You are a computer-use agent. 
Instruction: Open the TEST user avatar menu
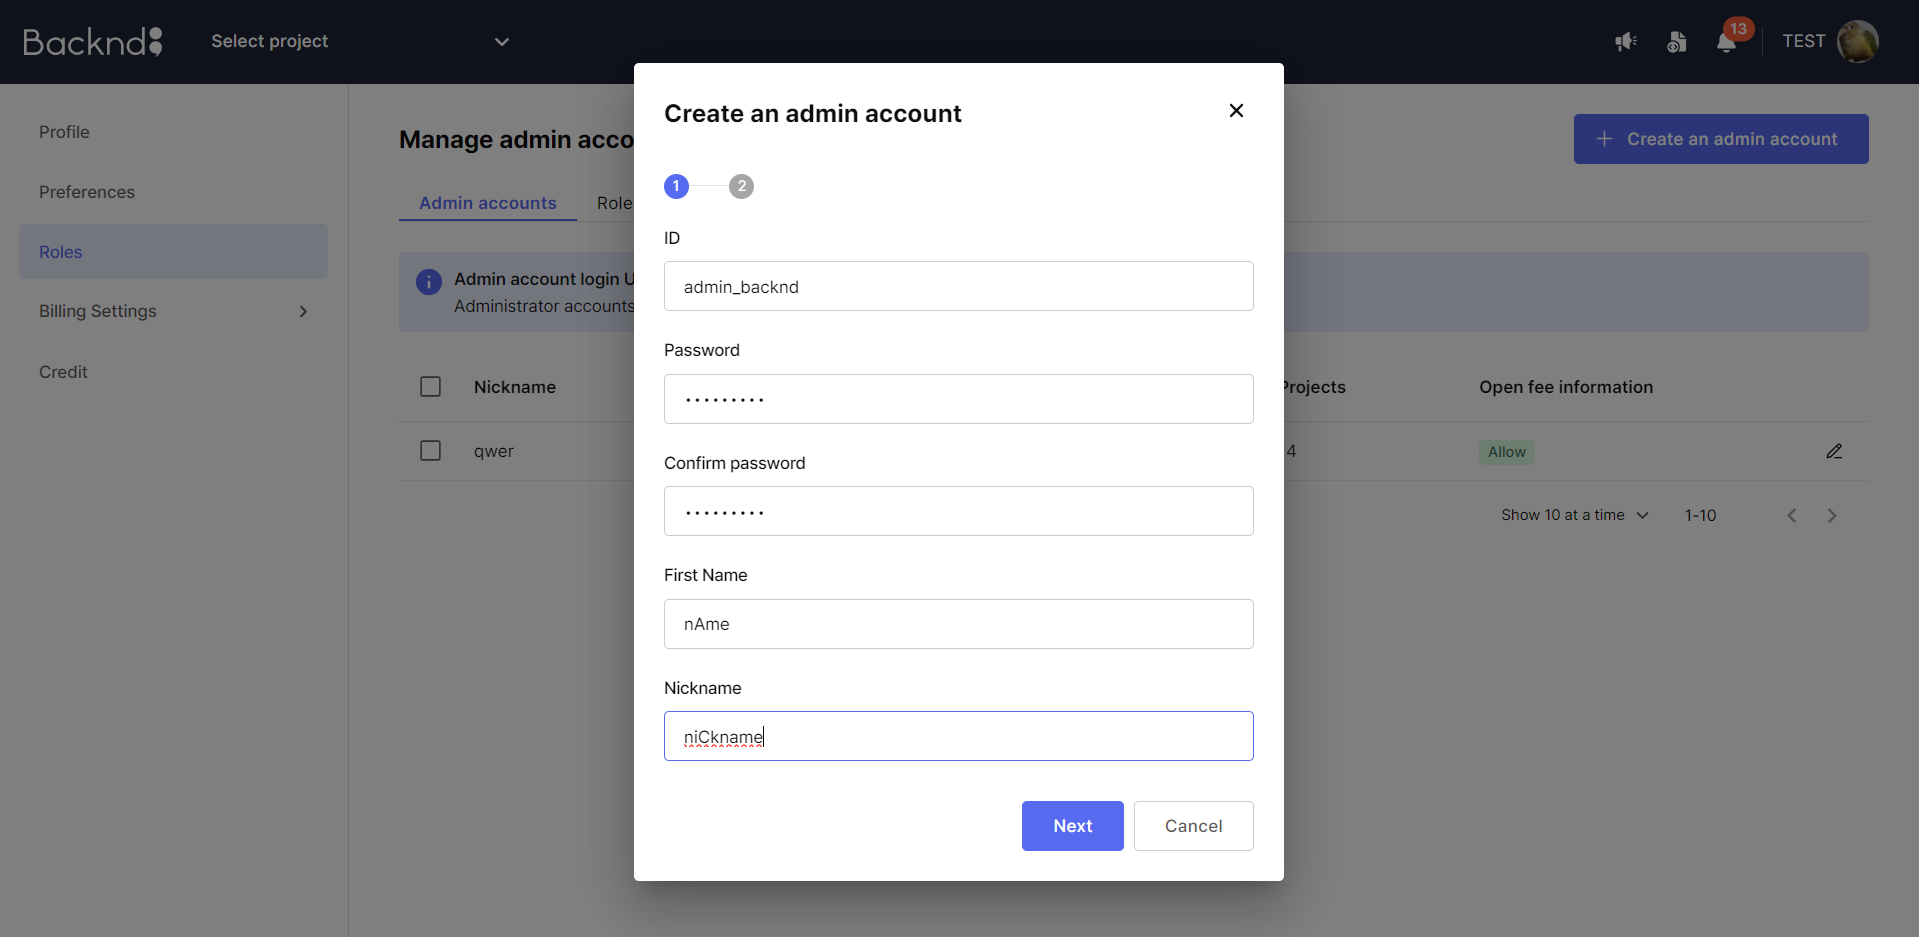1858,41
